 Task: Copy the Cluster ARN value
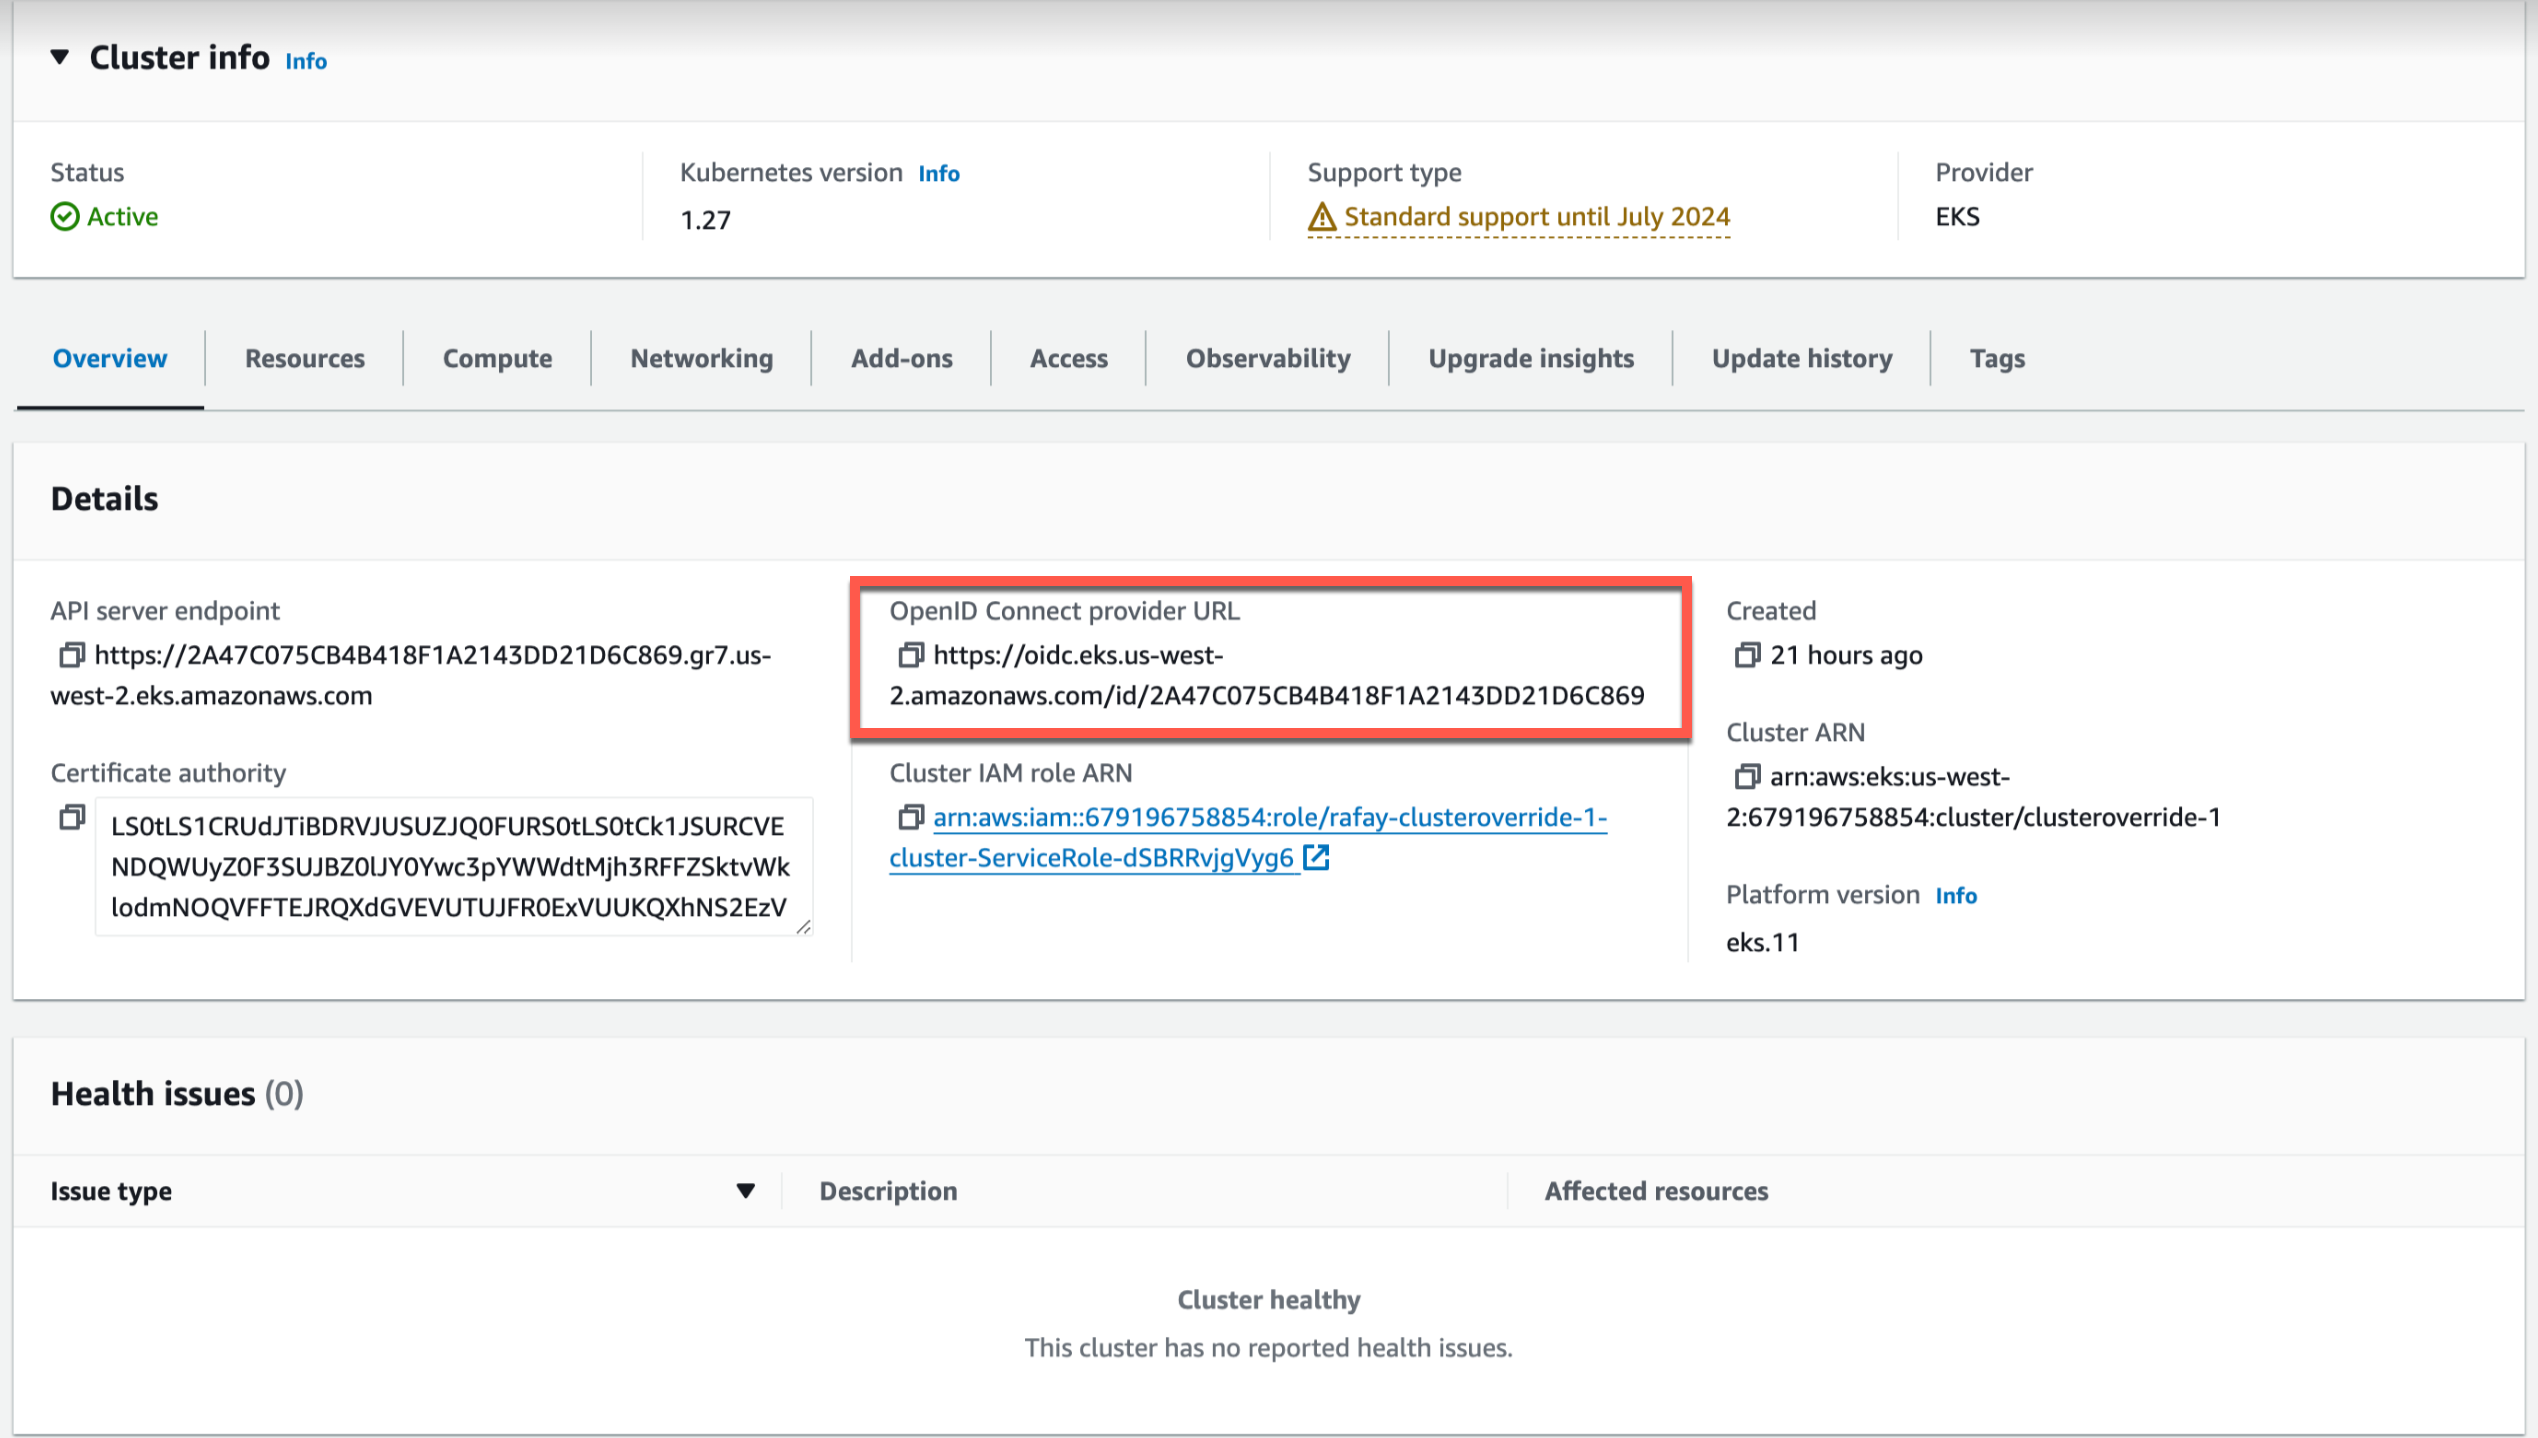click(x=1748, y=776)
